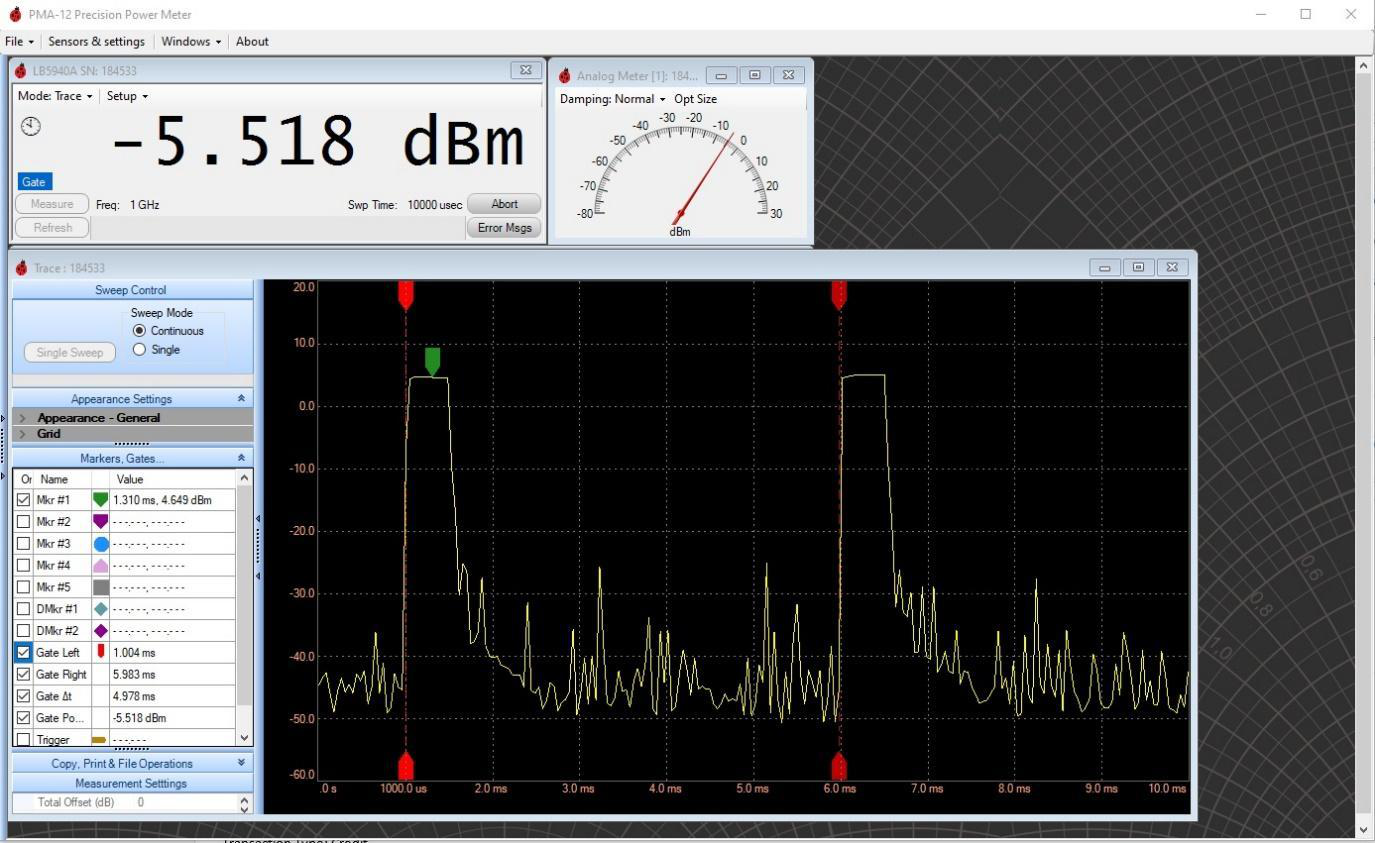Uncheck the Gate Left checkbox
This screenshot has width=1375, height=843.
click(24, 652)
